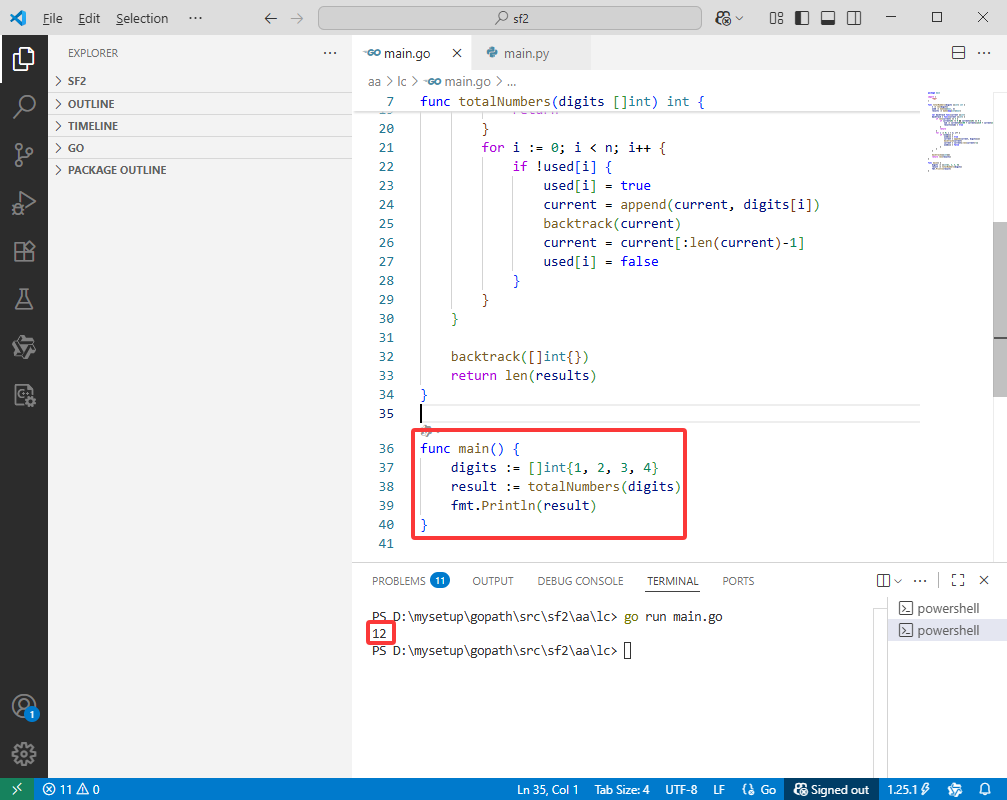The width and height of the screenshot is (1007, 800).
Task: Open the File menu
Action: 52,18
